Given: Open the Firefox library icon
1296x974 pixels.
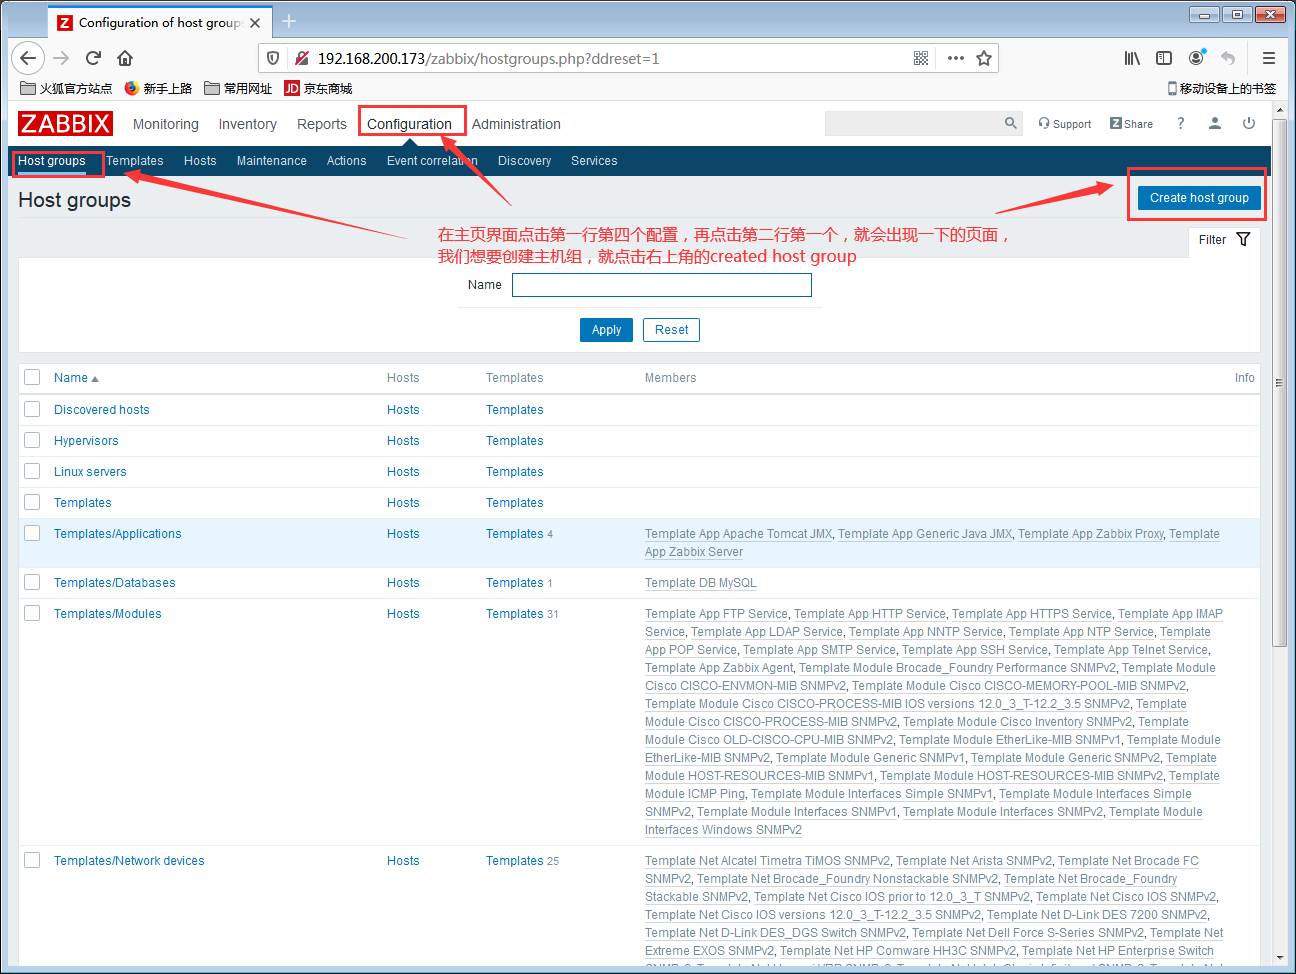Looking at the screenshot, I should pyautogui.click(x=1132, y=58).
